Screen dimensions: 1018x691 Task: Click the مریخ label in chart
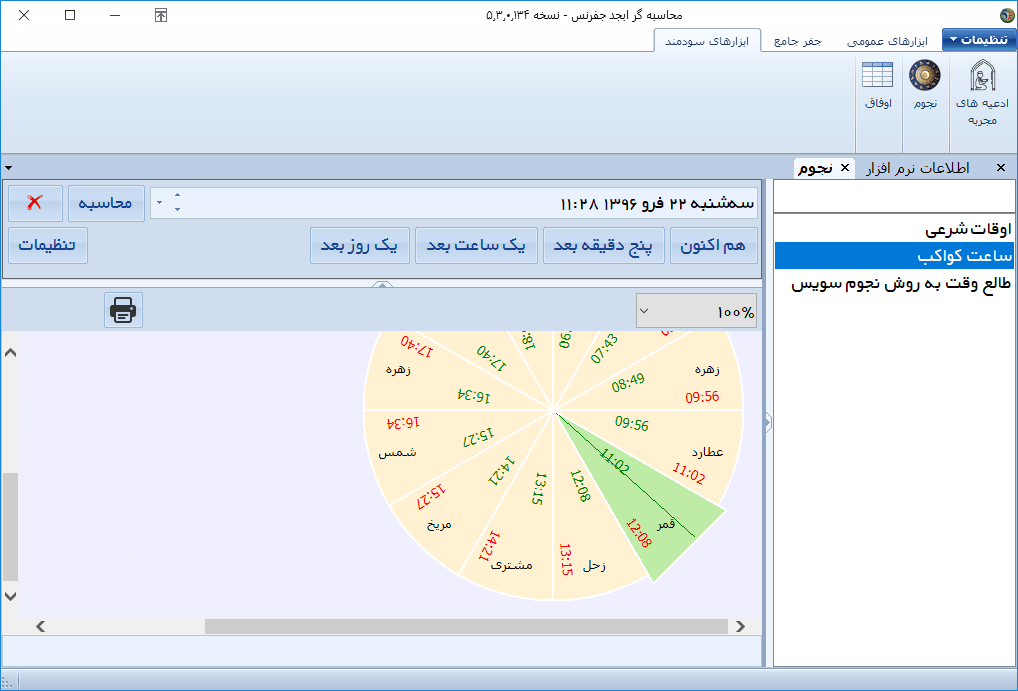(439, 525)
